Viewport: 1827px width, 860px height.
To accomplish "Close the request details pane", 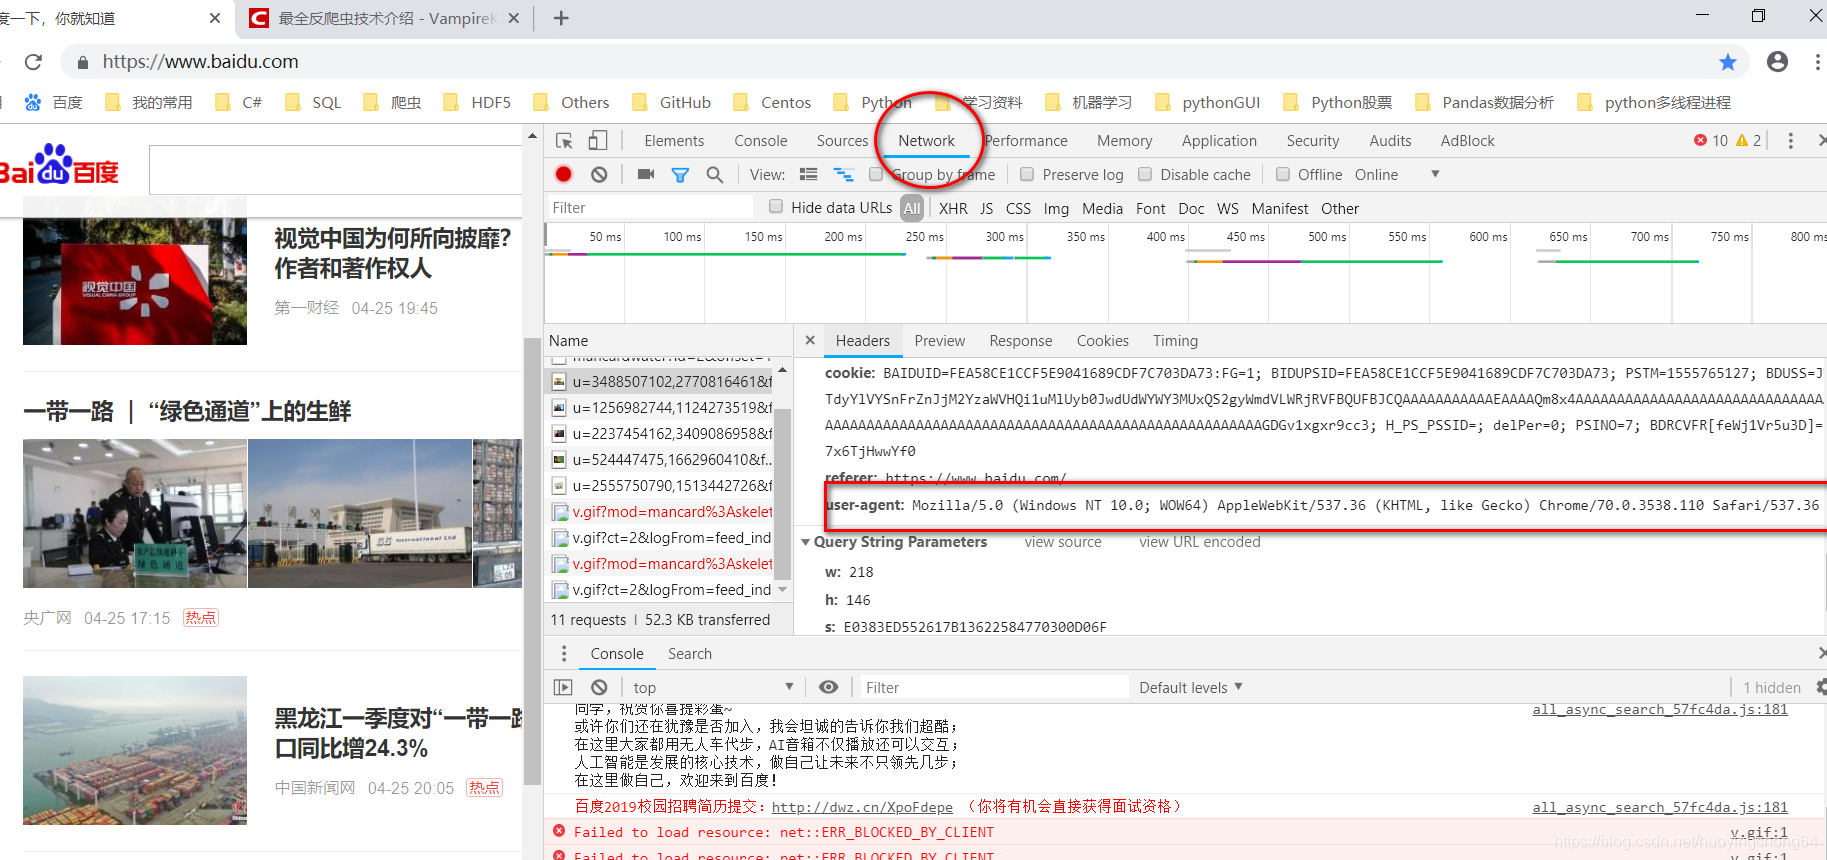I will pyautogui.click(x=810, y=340).
